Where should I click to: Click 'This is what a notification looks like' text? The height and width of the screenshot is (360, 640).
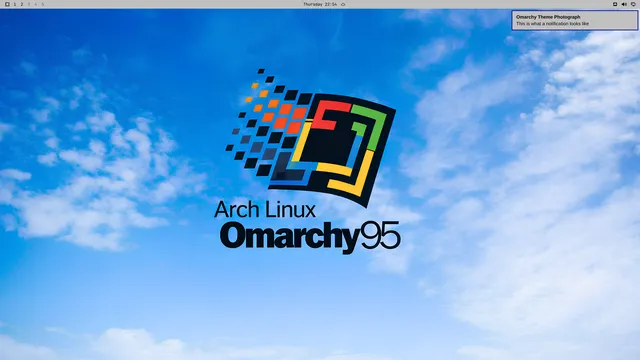pyautogui.click(x=552, y=24)
